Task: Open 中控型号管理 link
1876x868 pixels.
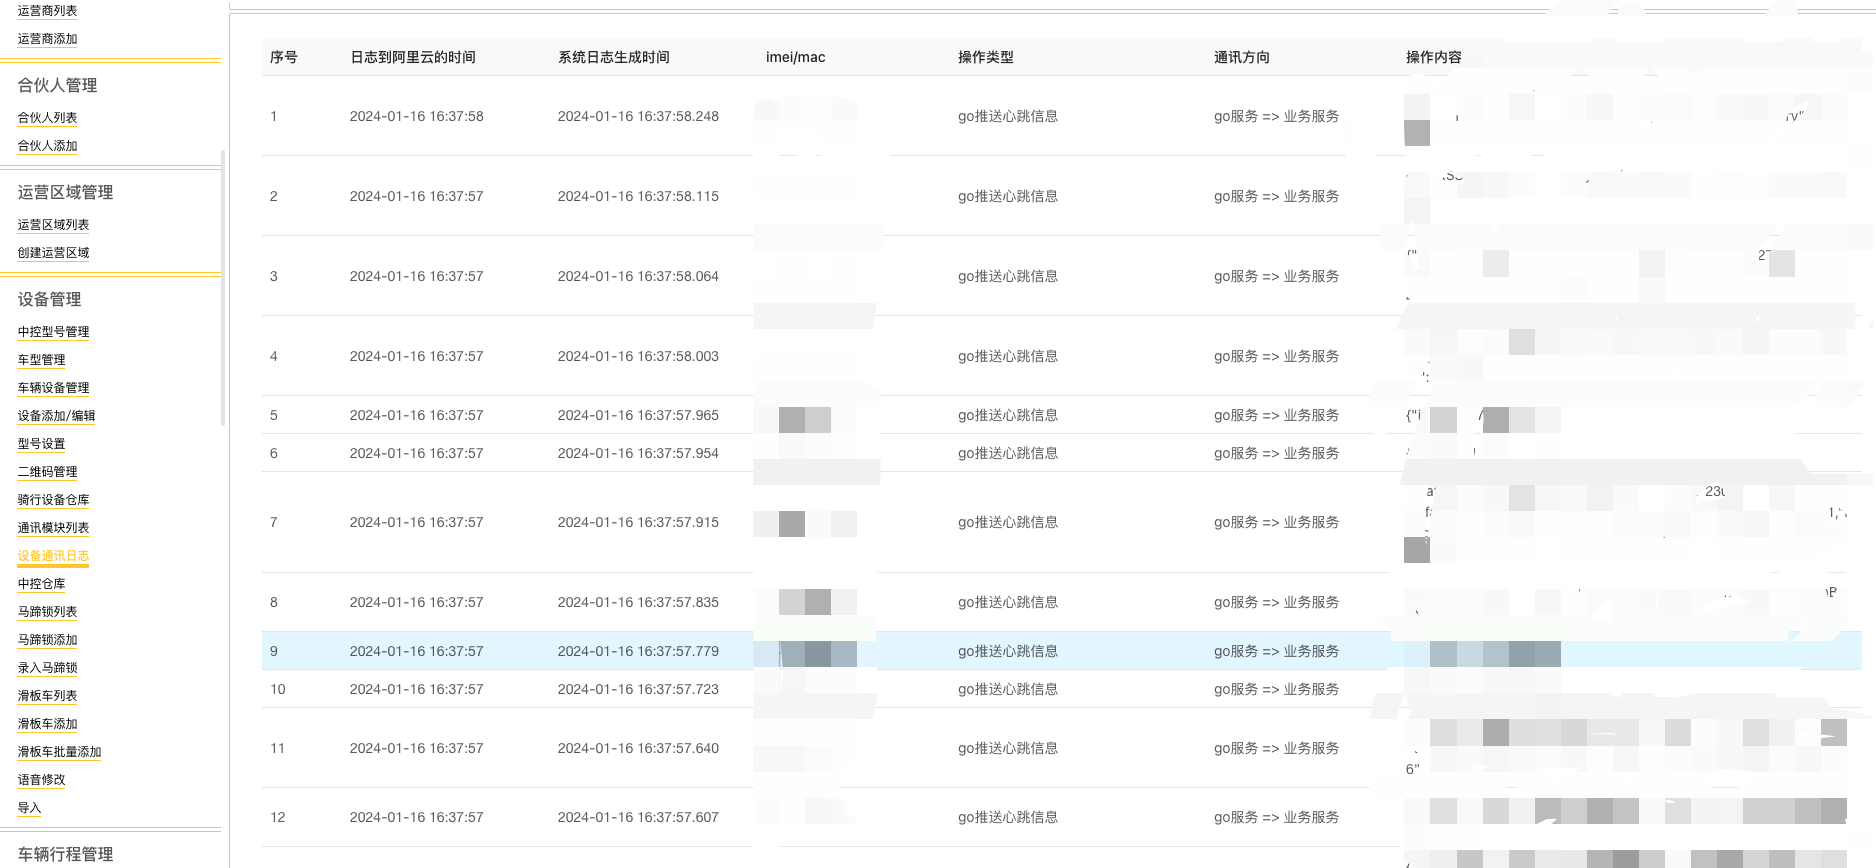Action: pyautogui.click(x=53, y=332)
